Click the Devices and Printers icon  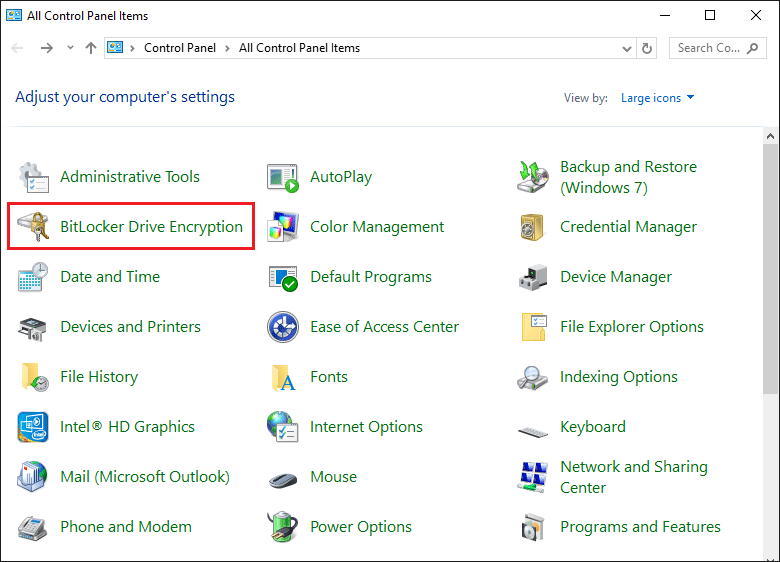32,329
